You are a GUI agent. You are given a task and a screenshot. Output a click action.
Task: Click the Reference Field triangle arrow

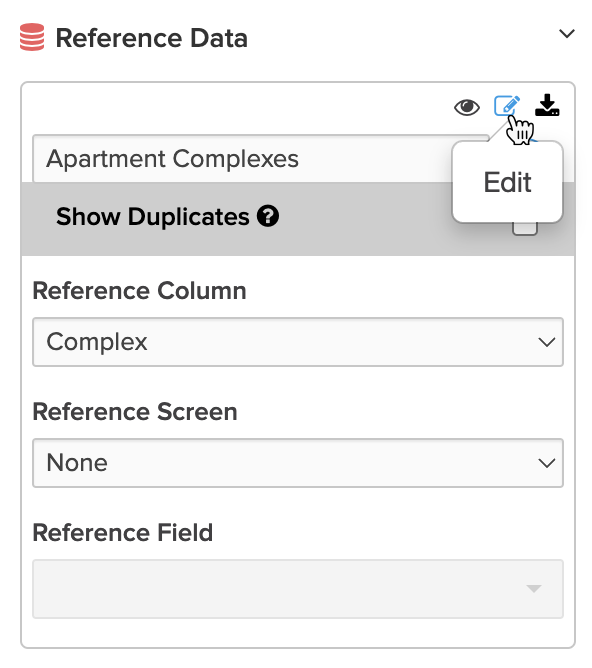pyautogui.click(x=534, y=589)
